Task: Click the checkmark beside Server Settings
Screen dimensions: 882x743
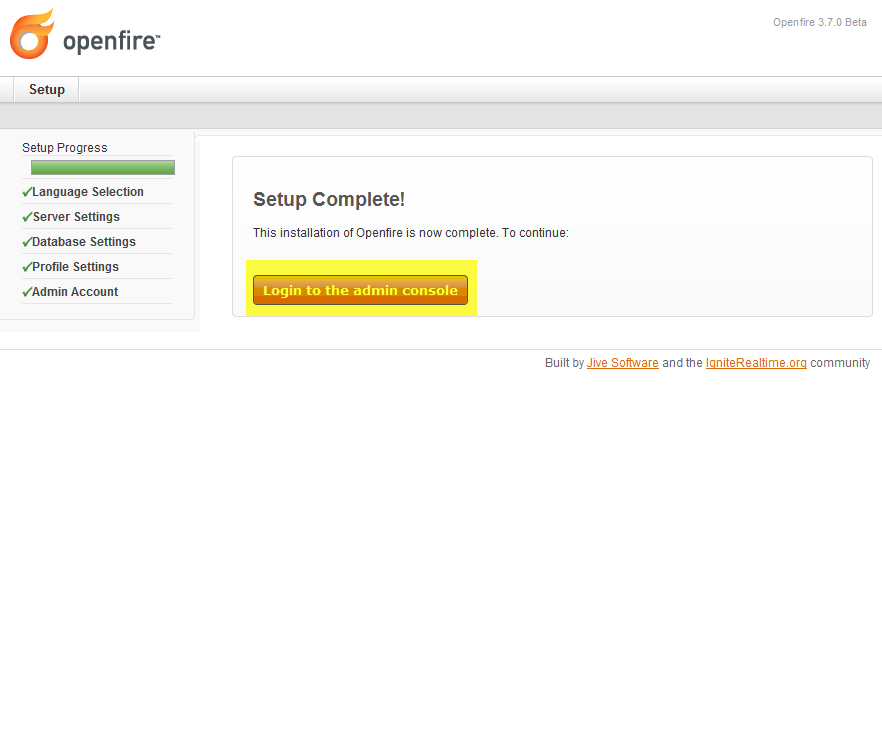Action: pyautogui.click(x=27, y=217)
